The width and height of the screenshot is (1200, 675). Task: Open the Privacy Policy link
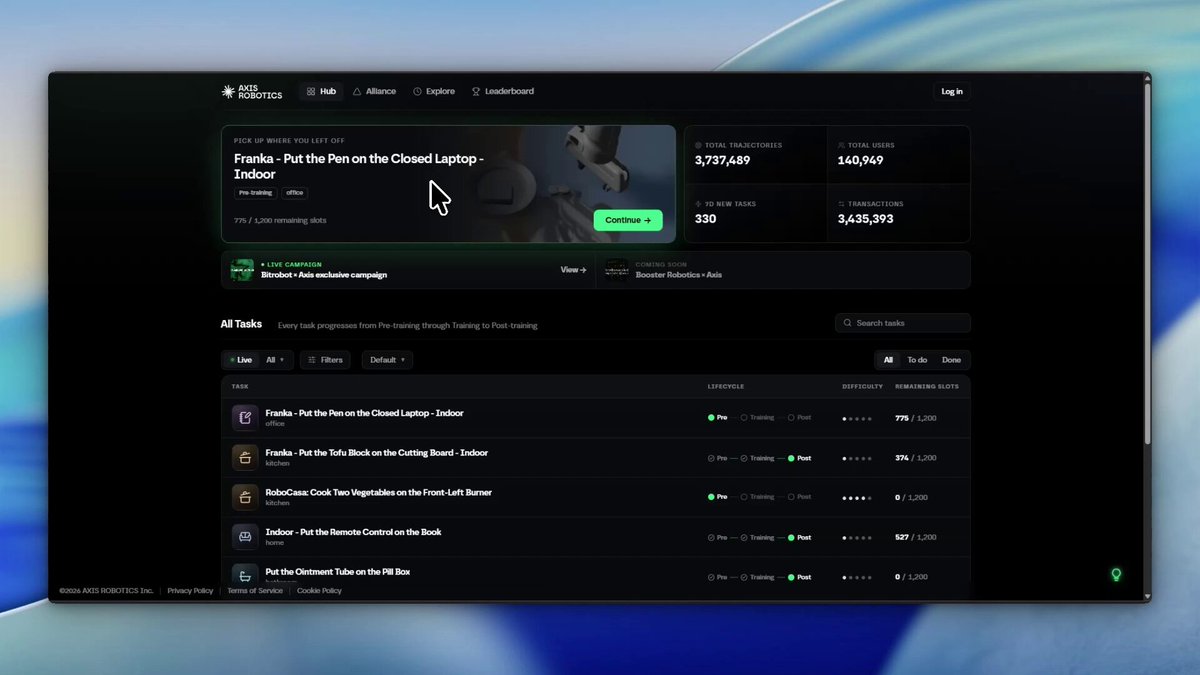pos(190,591)
